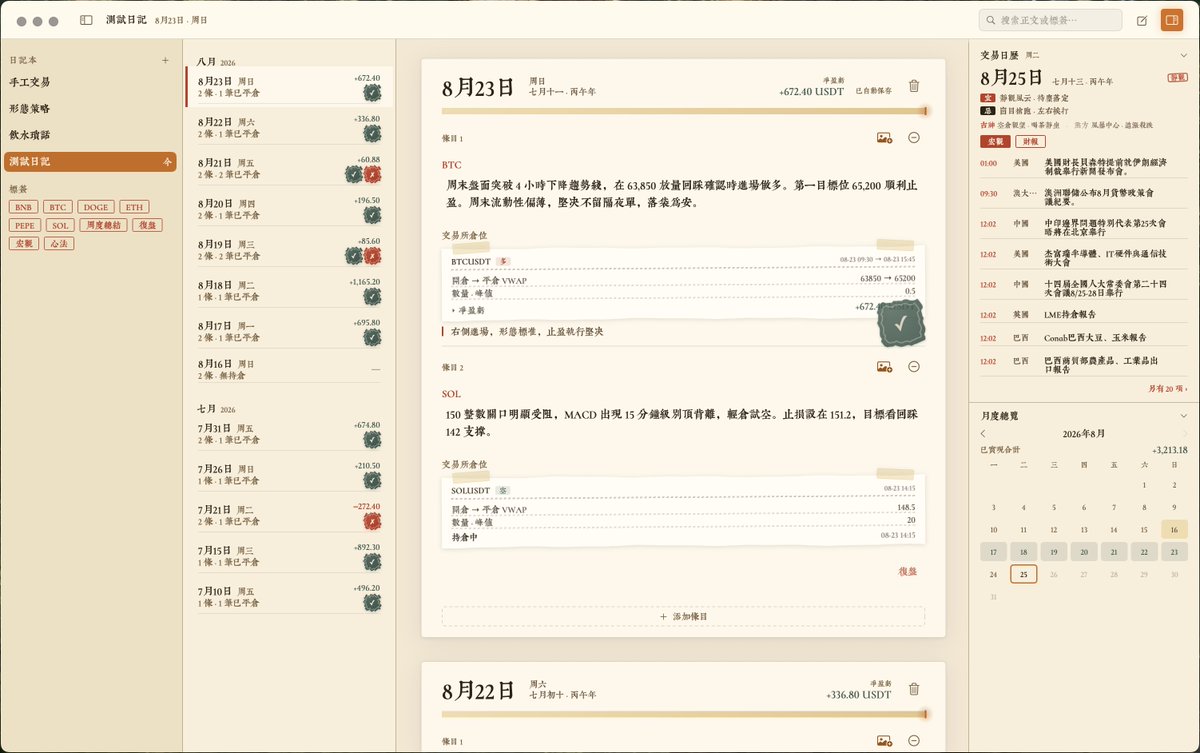This screenshot has height=753, width=1200.
Task: Show more via 另有 20 項 link
Action: click(1167, 387)
